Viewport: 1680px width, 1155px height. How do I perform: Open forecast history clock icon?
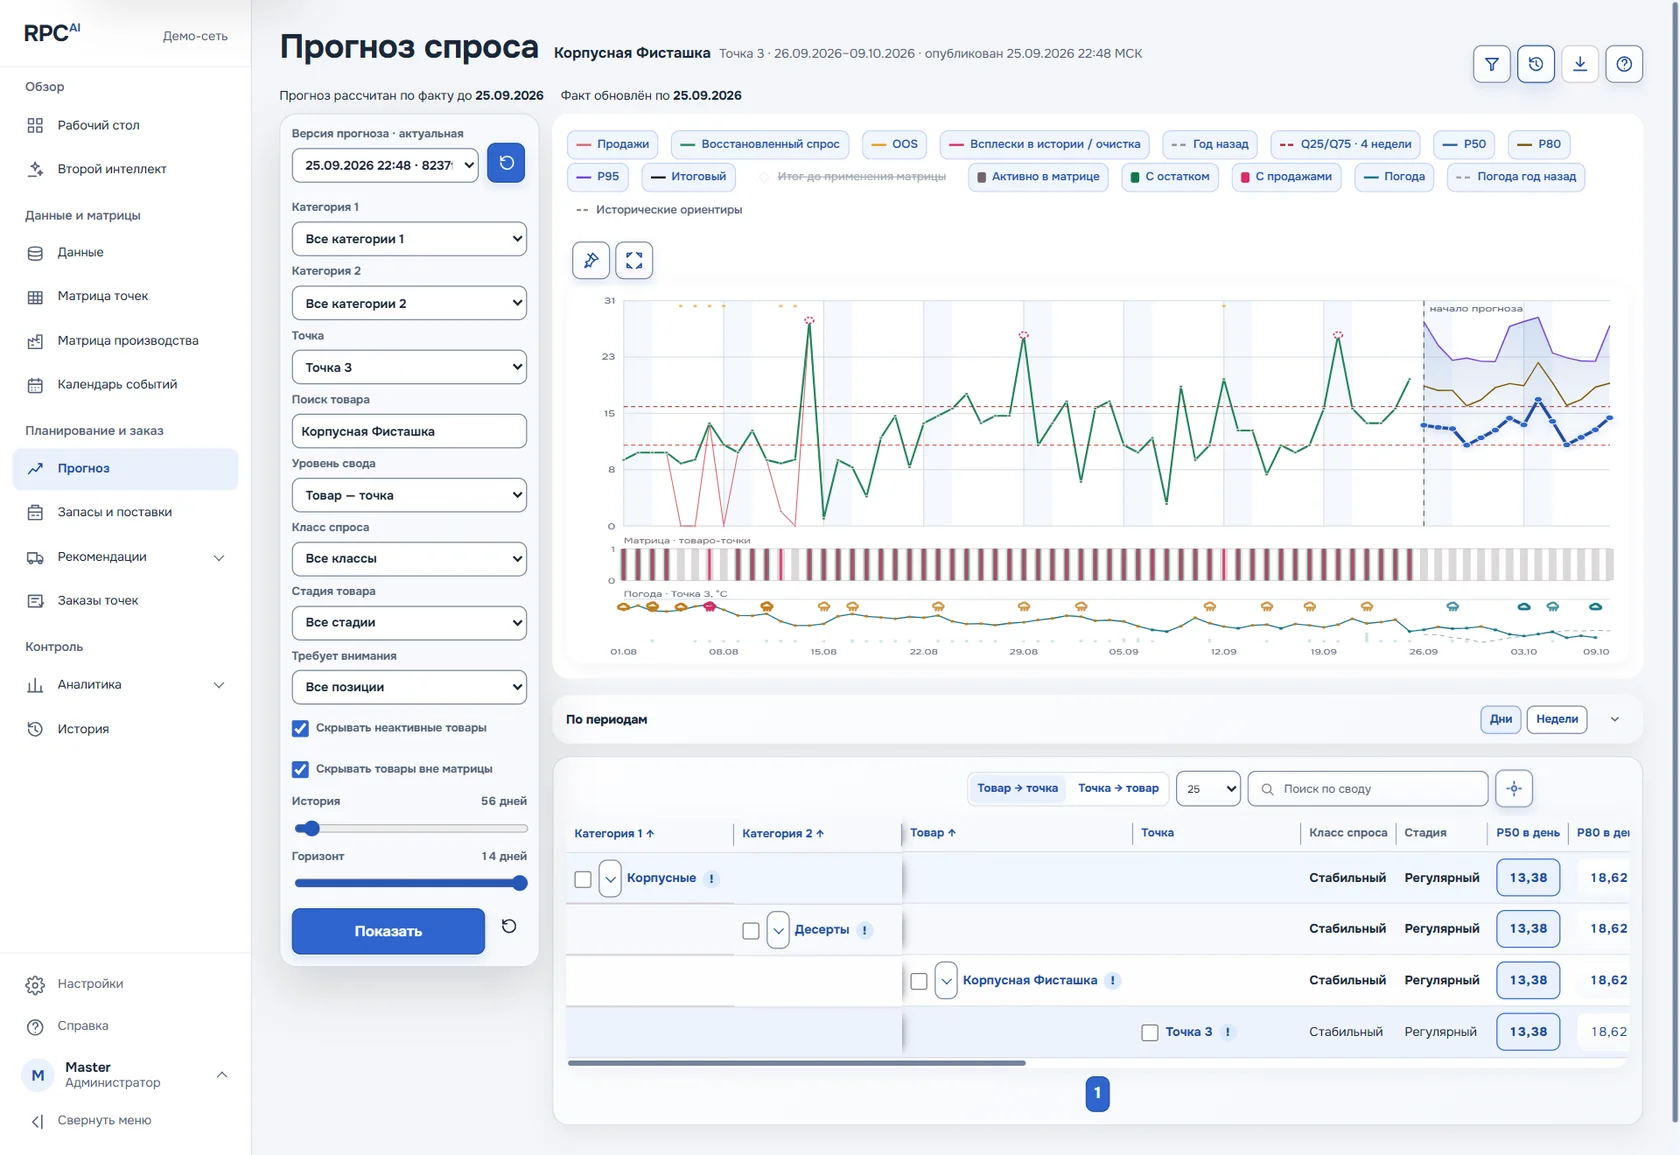(x=1536, y=64)
